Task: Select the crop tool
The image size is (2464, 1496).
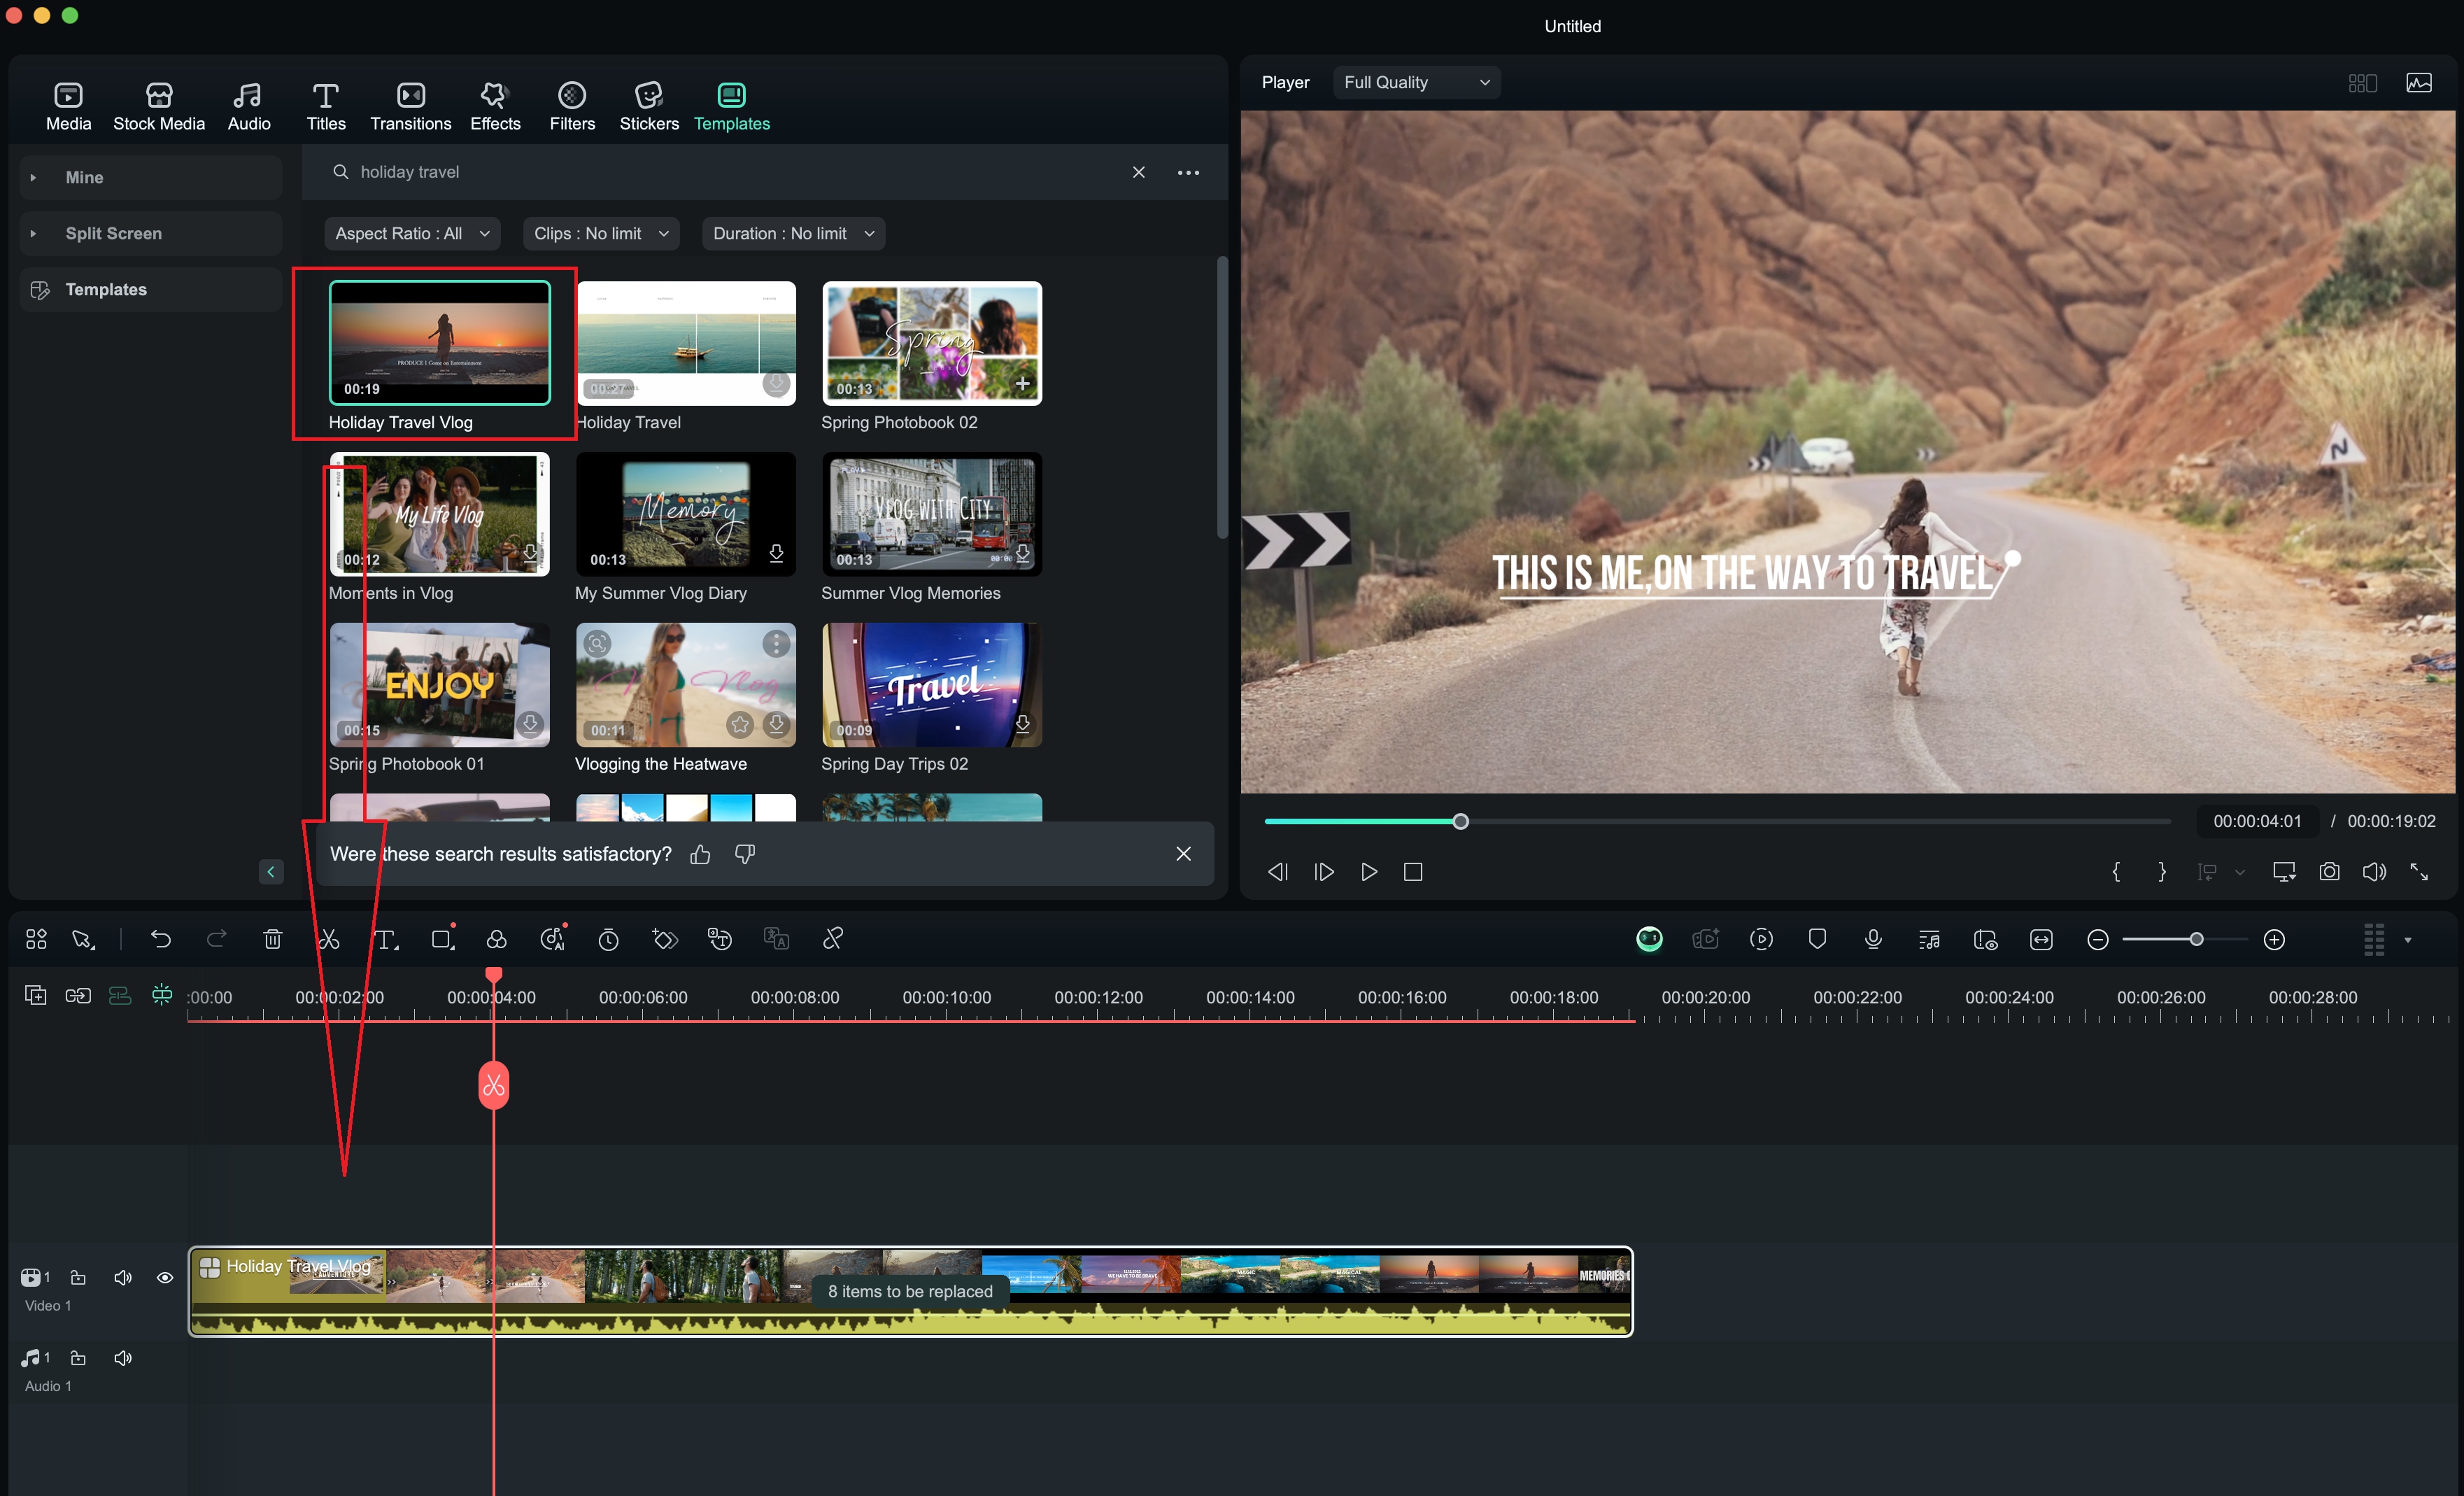Action: click(442, 939)
